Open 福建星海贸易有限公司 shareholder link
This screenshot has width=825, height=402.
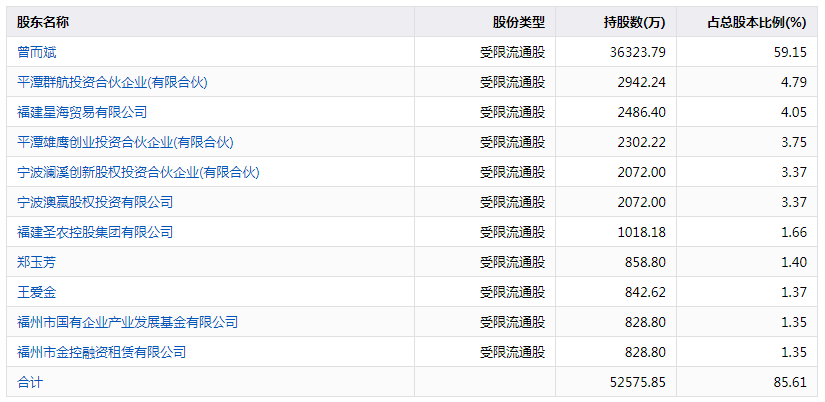click(x=82, y=112)
